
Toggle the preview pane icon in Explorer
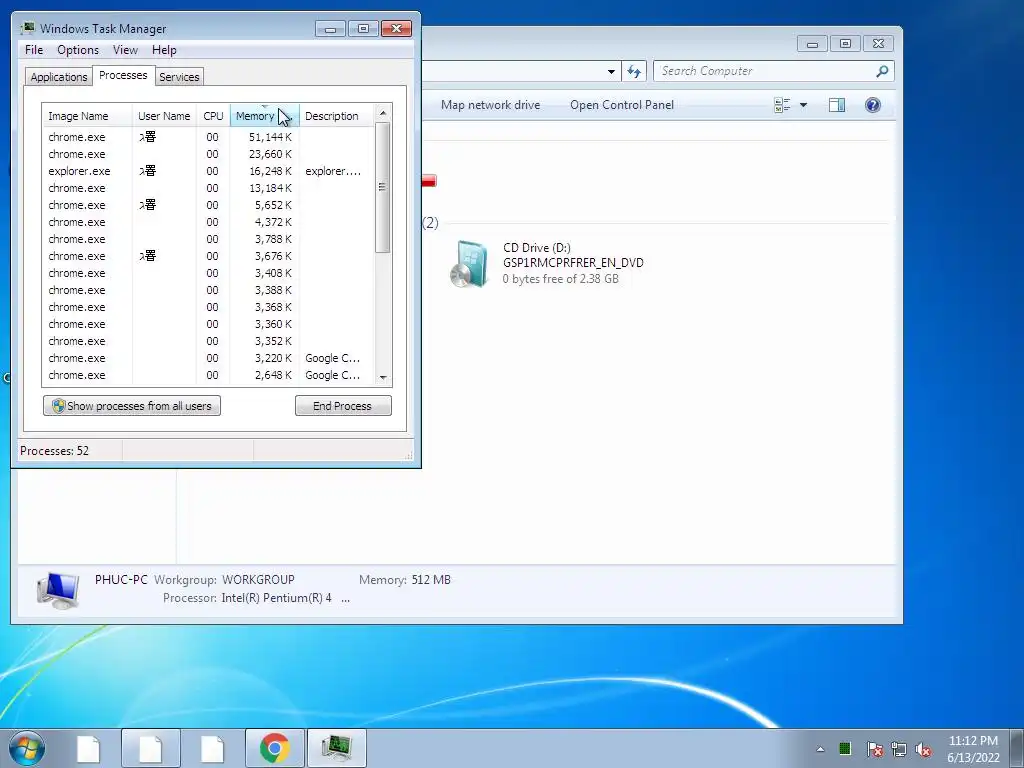coord(837,105)
